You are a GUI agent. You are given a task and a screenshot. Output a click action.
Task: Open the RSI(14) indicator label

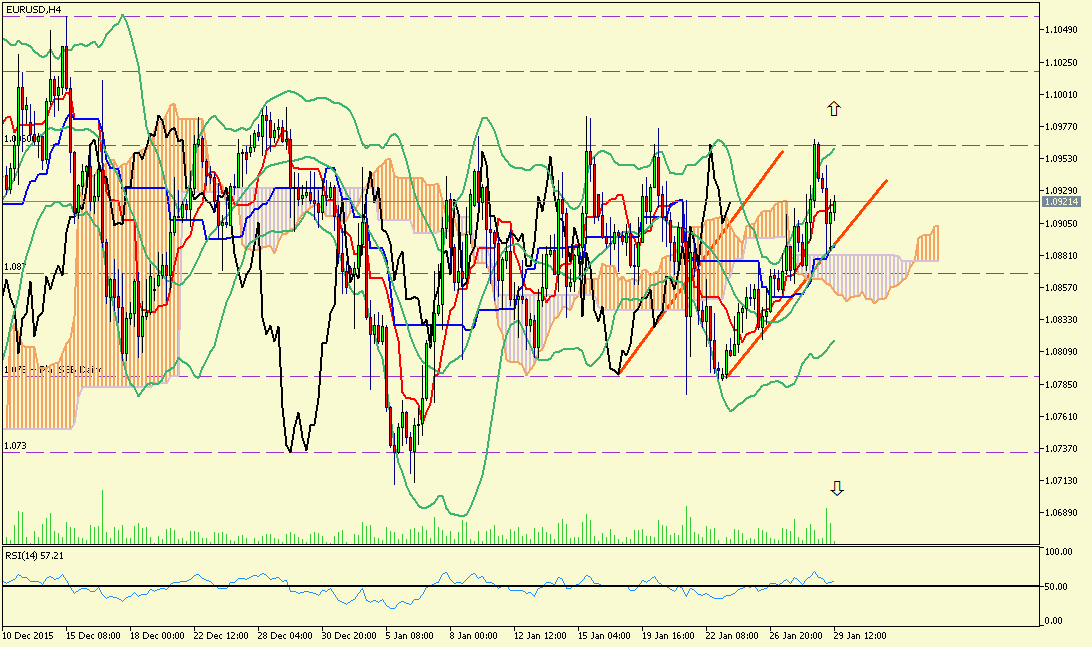(36, 555)
